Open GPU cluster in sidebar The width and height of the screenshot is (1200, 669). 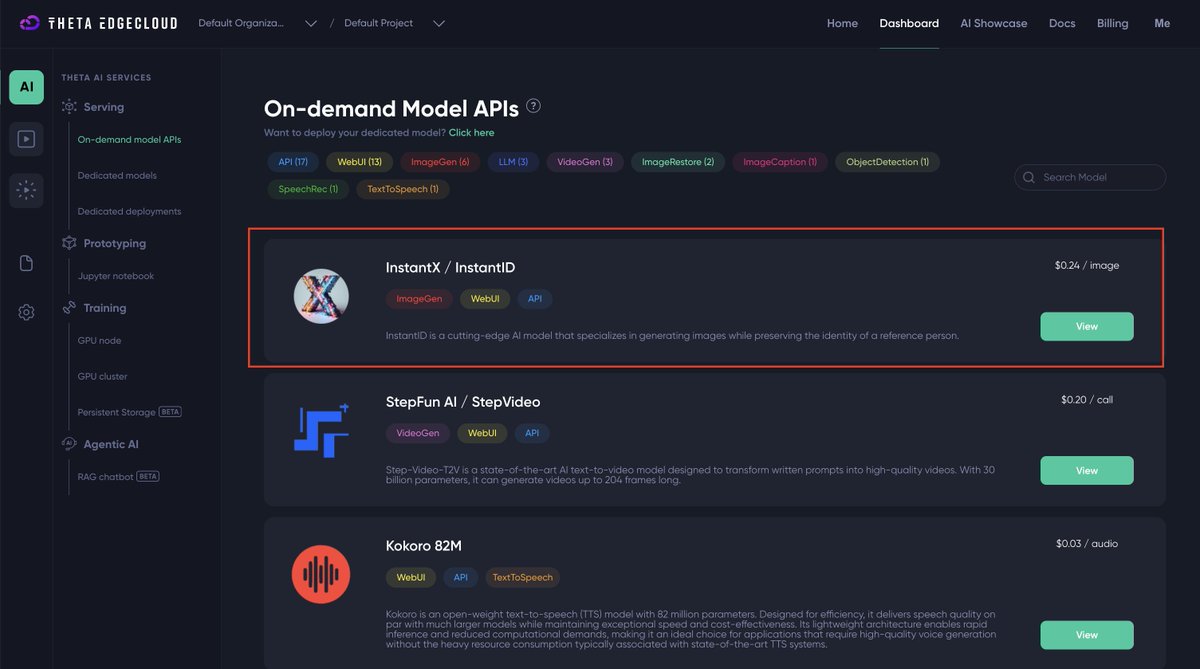[102, 377]
